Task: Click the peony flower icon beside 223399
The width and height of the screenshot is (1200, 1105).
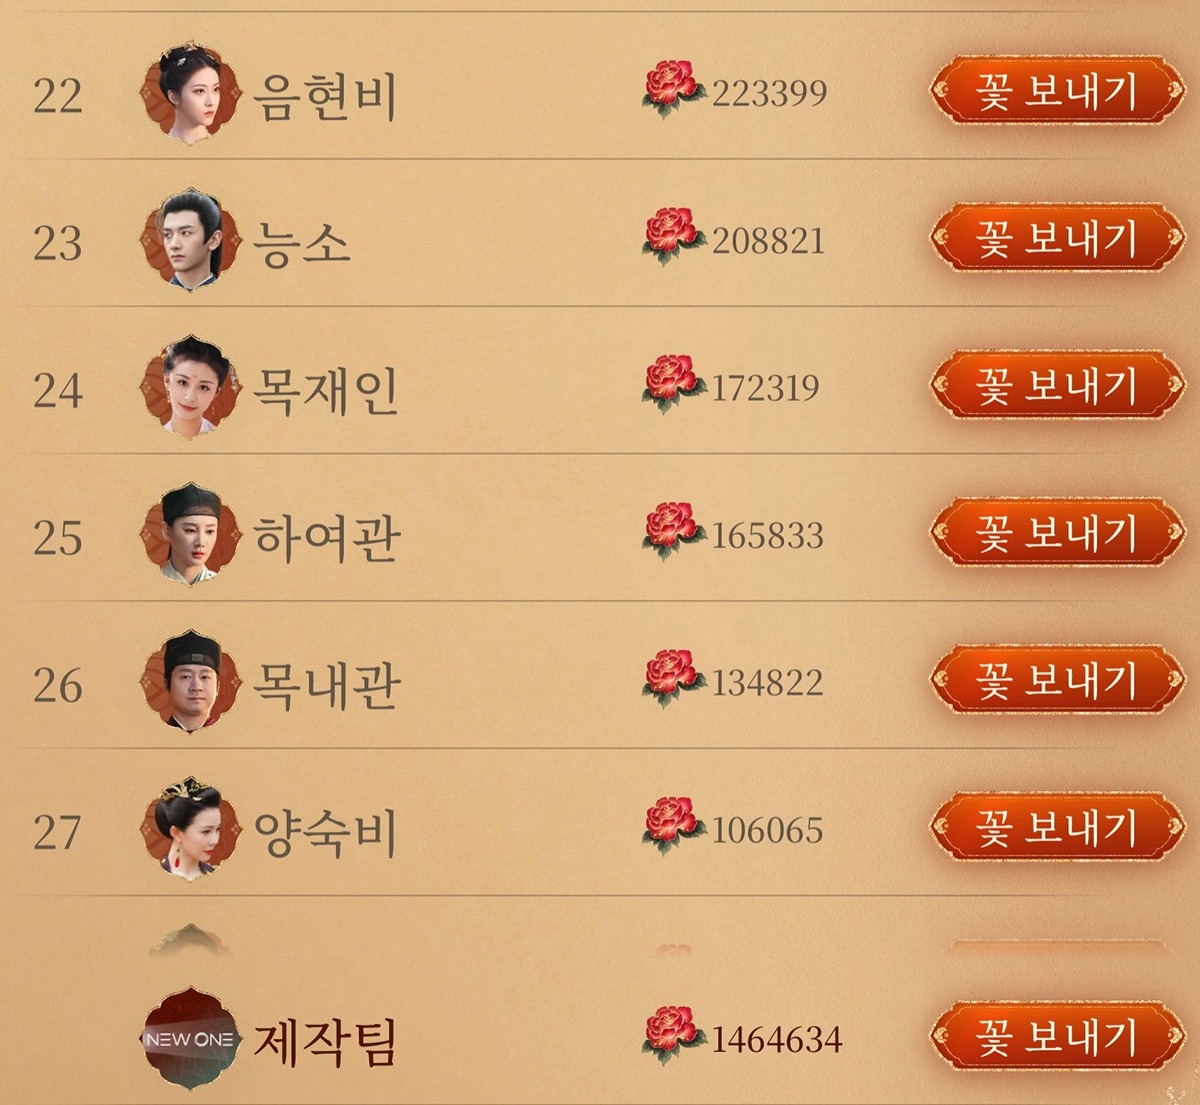Action: click(673, 89)
